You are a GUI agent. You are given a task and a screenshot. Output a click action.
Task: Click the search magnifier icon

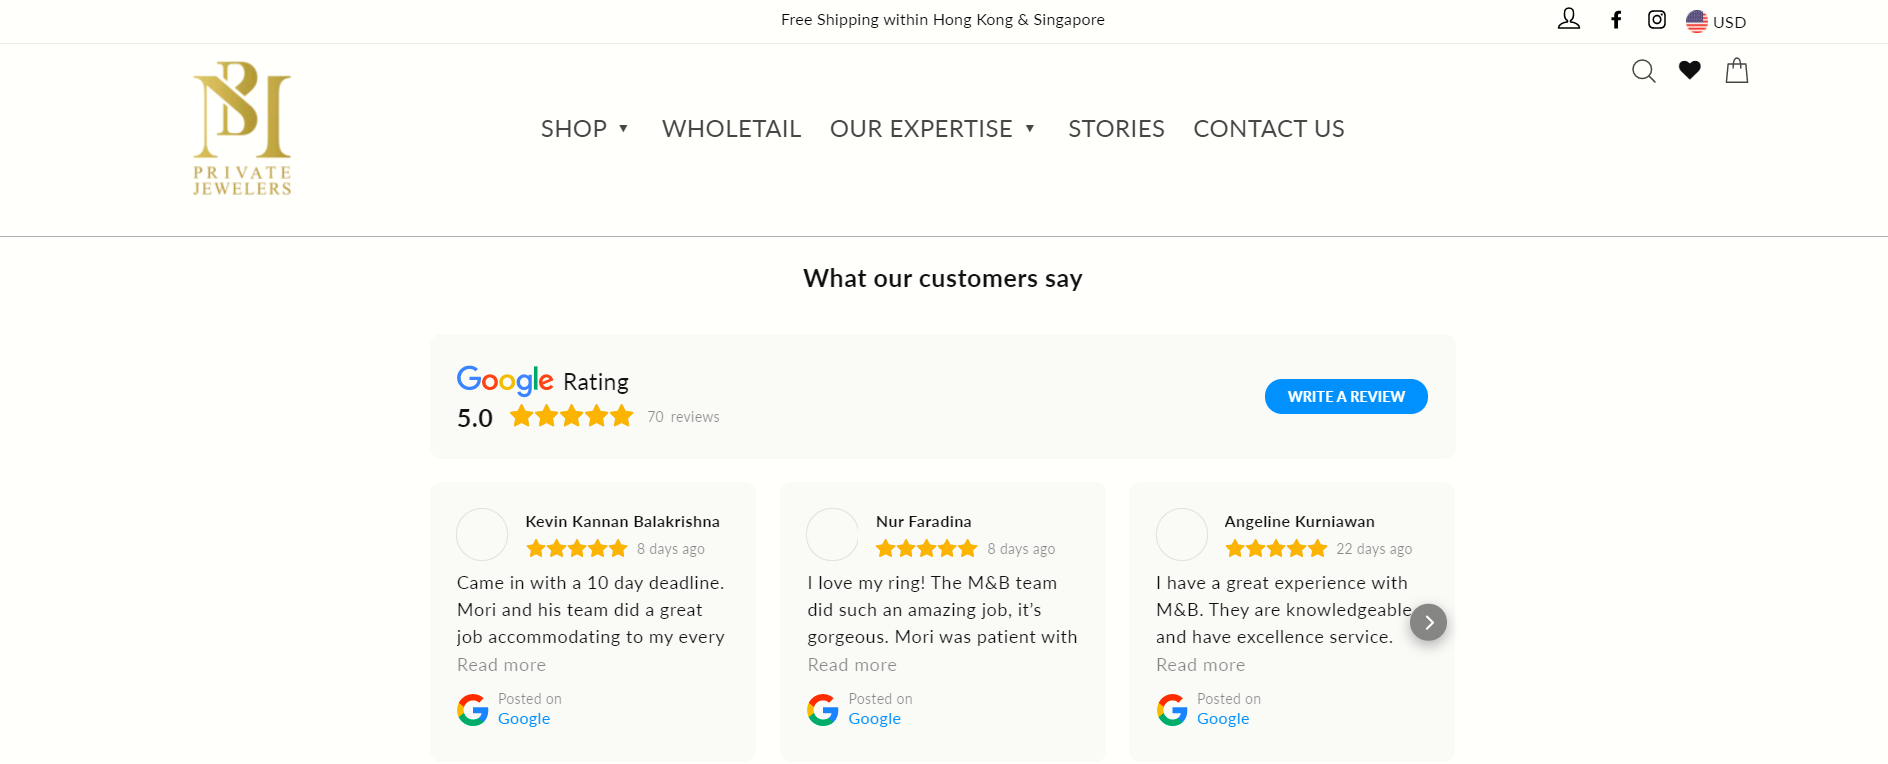pyautogui.click(x=1643, y=71)
